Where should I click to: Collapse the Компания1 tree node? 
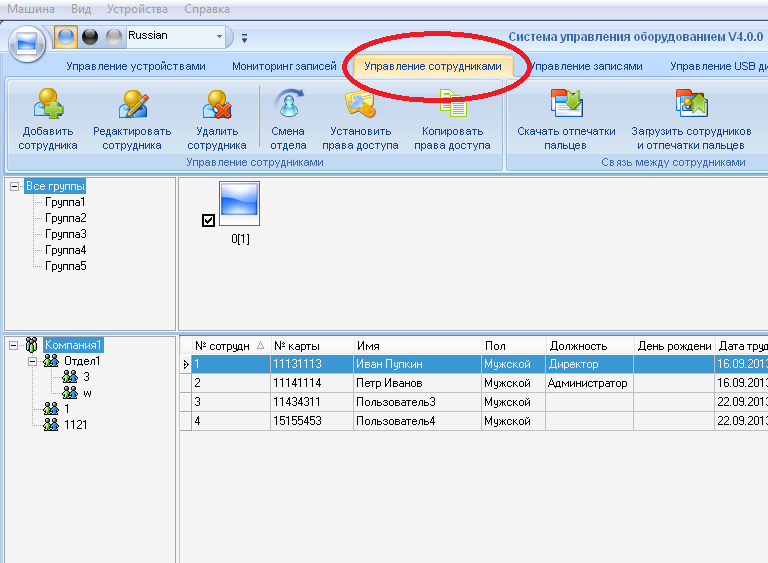pyautogui.click(x=14, y=345)
